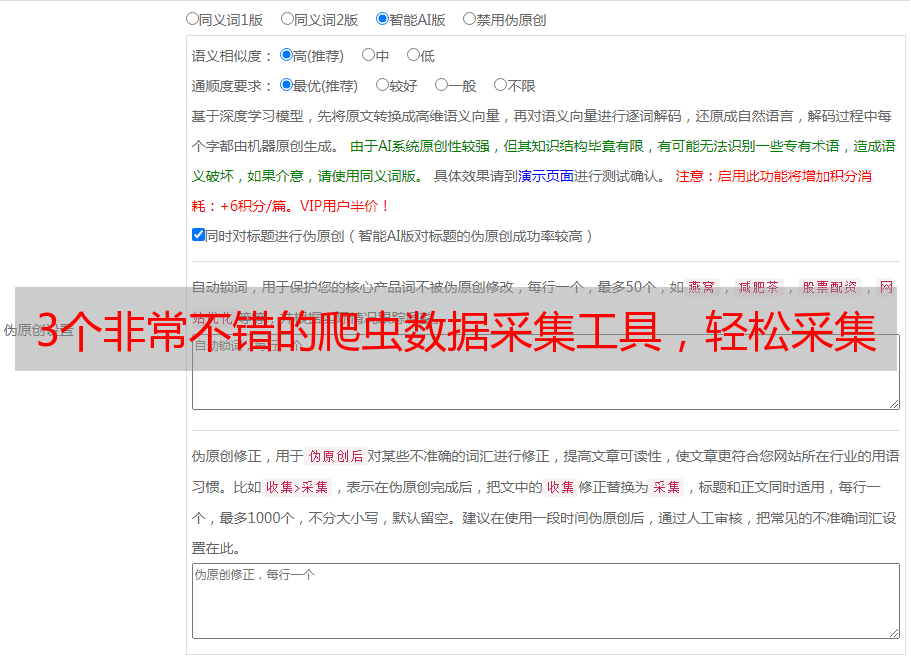Image resolution: width=911 pixels, height=658 pixels.
Task: Choose the 智能AI版 radio option
Action: click(382, 19)
